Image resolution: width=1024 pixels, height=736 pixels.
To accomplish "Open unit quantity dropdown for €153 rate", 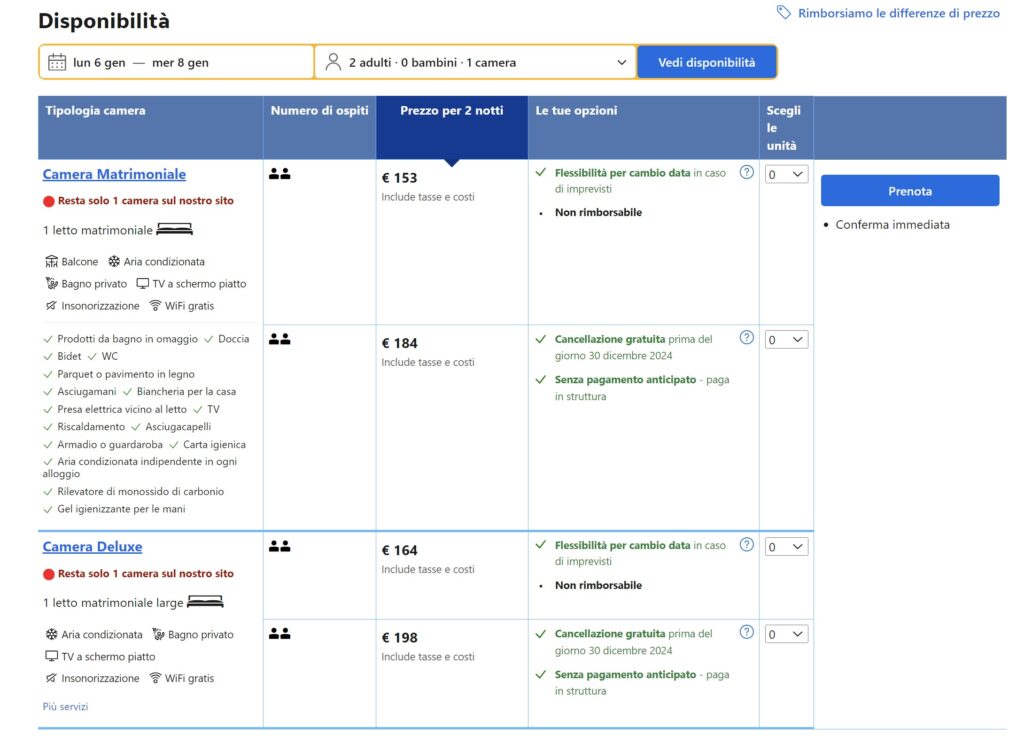I will 785,174.
